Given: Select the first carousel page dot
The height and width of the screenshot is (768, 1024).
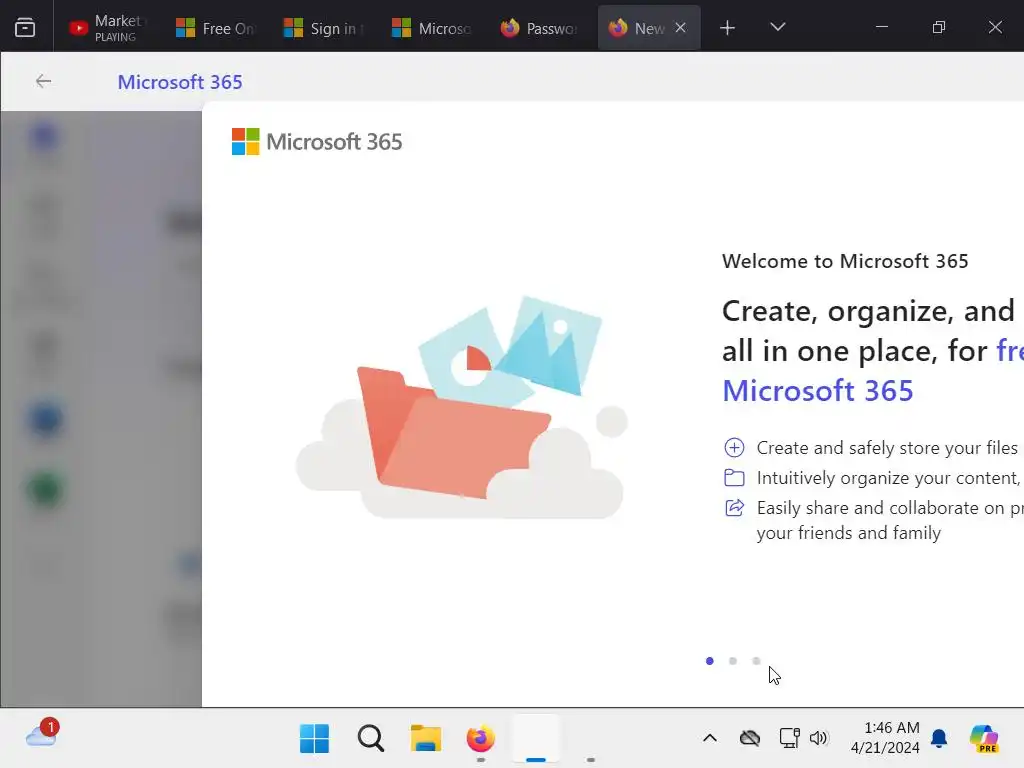Looking at the screenshot, I should [710, 661].
